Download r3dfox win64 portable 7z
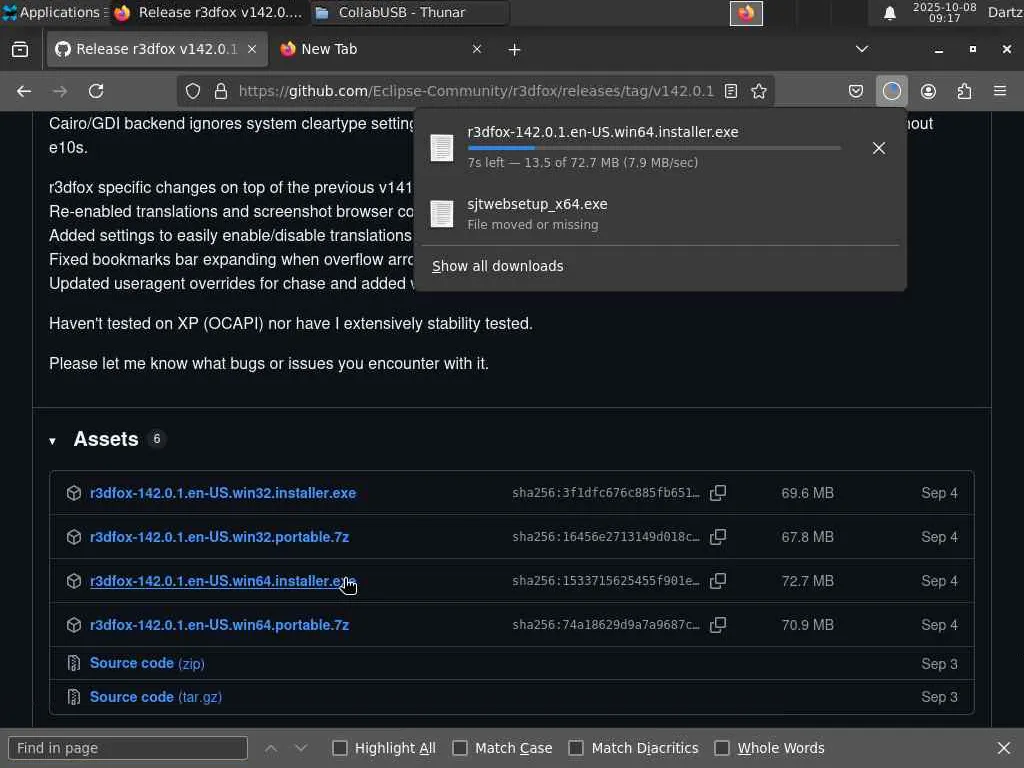This screenshot has width=1024, height=768. tap(219, 625)
